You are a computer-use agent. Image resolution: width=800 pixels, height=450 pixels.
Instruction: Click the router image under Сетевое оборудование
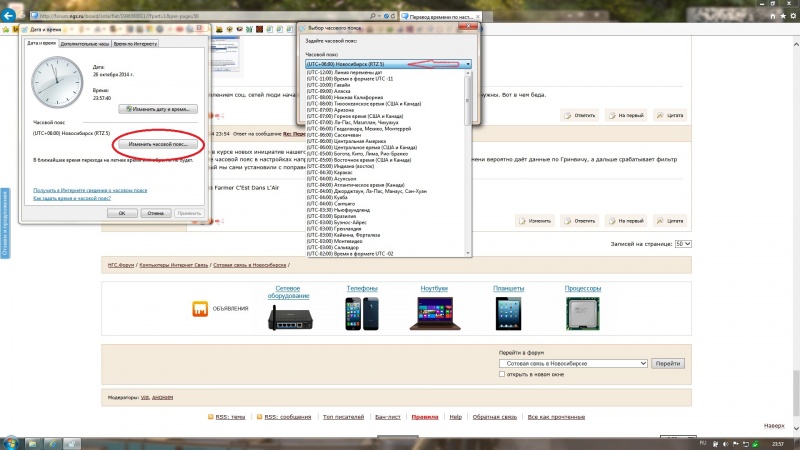[287, 316]
